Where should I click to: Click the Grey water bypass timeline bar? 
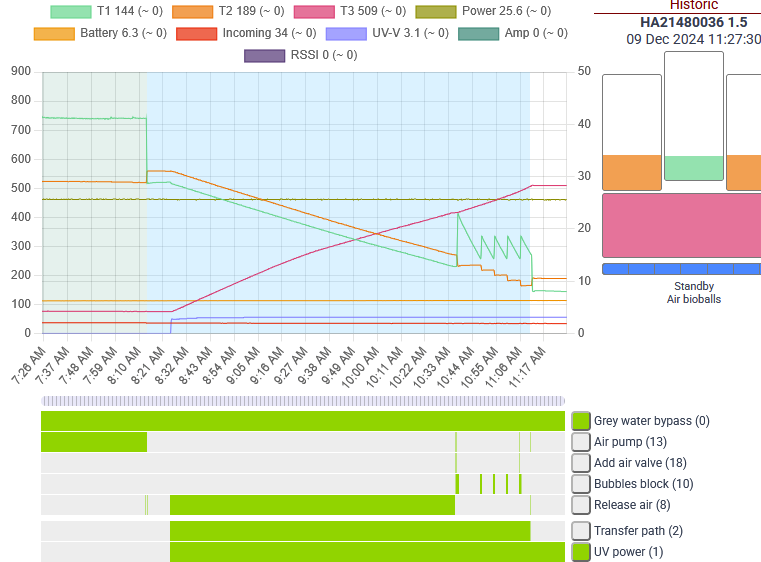pyautogui.click(x=303, y=421)
